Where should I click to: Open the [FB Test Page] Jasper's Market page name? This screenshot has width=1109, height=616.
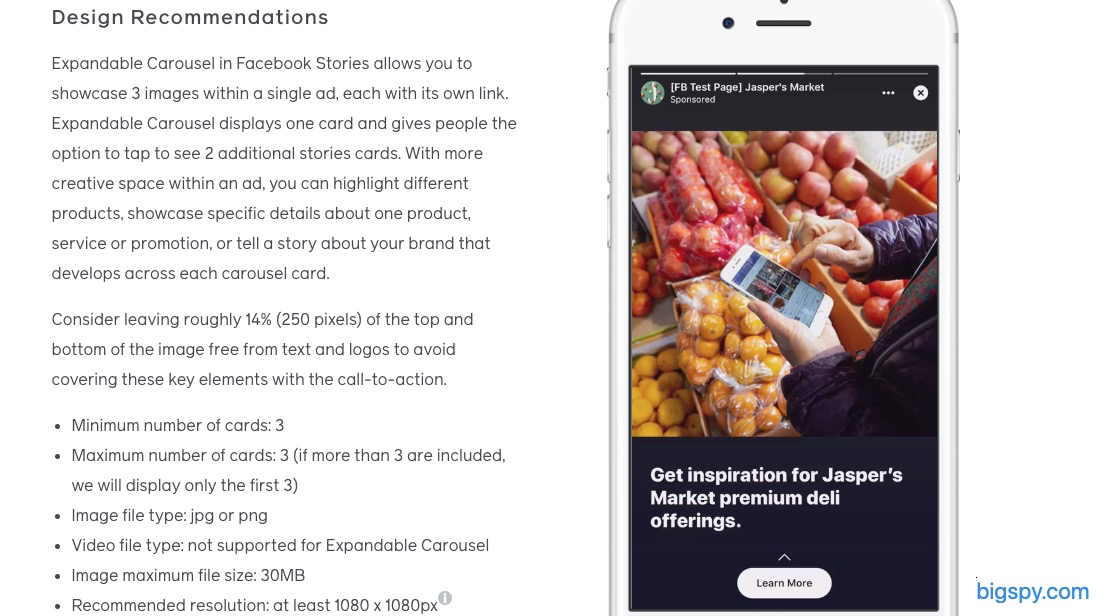click(747, 87)
